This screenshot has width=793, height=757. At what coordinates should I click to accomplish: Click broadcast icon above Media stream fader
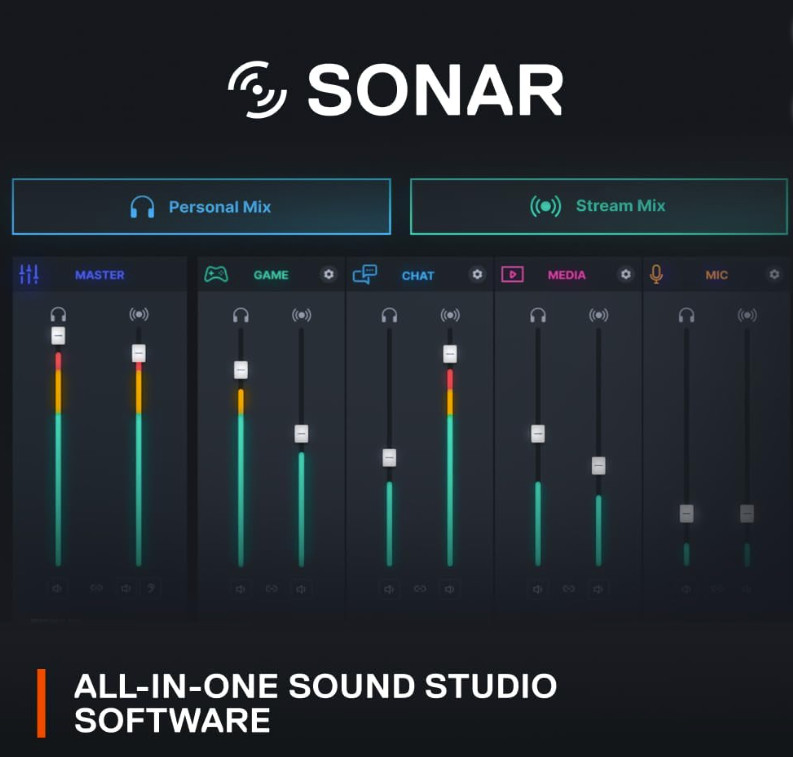[599, 315]
